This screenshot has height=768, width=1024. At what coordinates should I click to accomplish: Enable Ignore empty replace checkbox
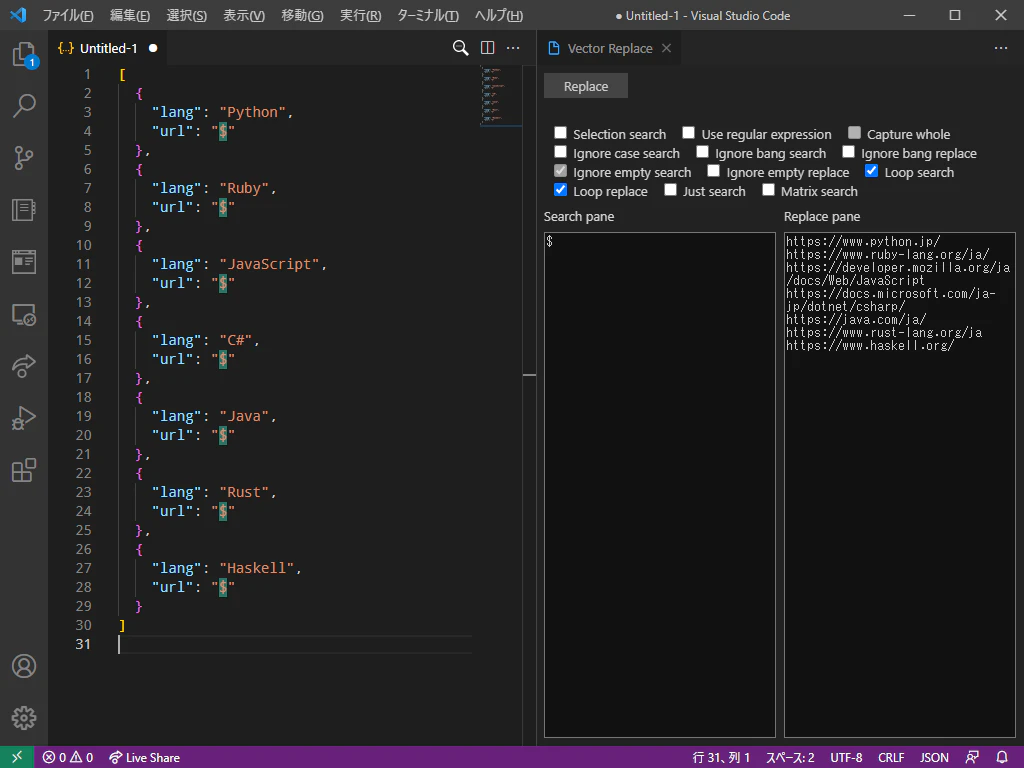pyautogui.click(x=714, y=171)
